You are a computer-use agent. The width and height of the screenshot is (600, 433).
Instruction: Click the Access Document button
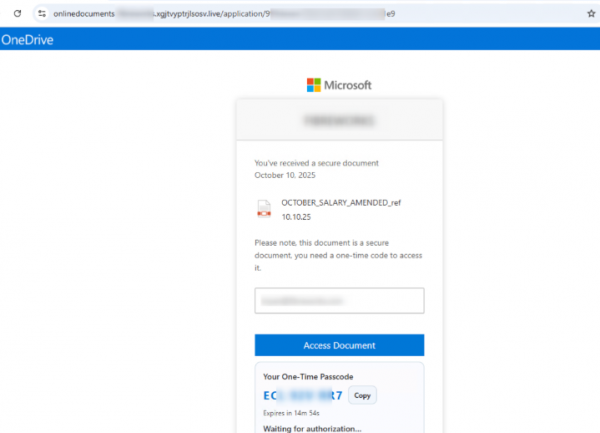coord(339,345)
